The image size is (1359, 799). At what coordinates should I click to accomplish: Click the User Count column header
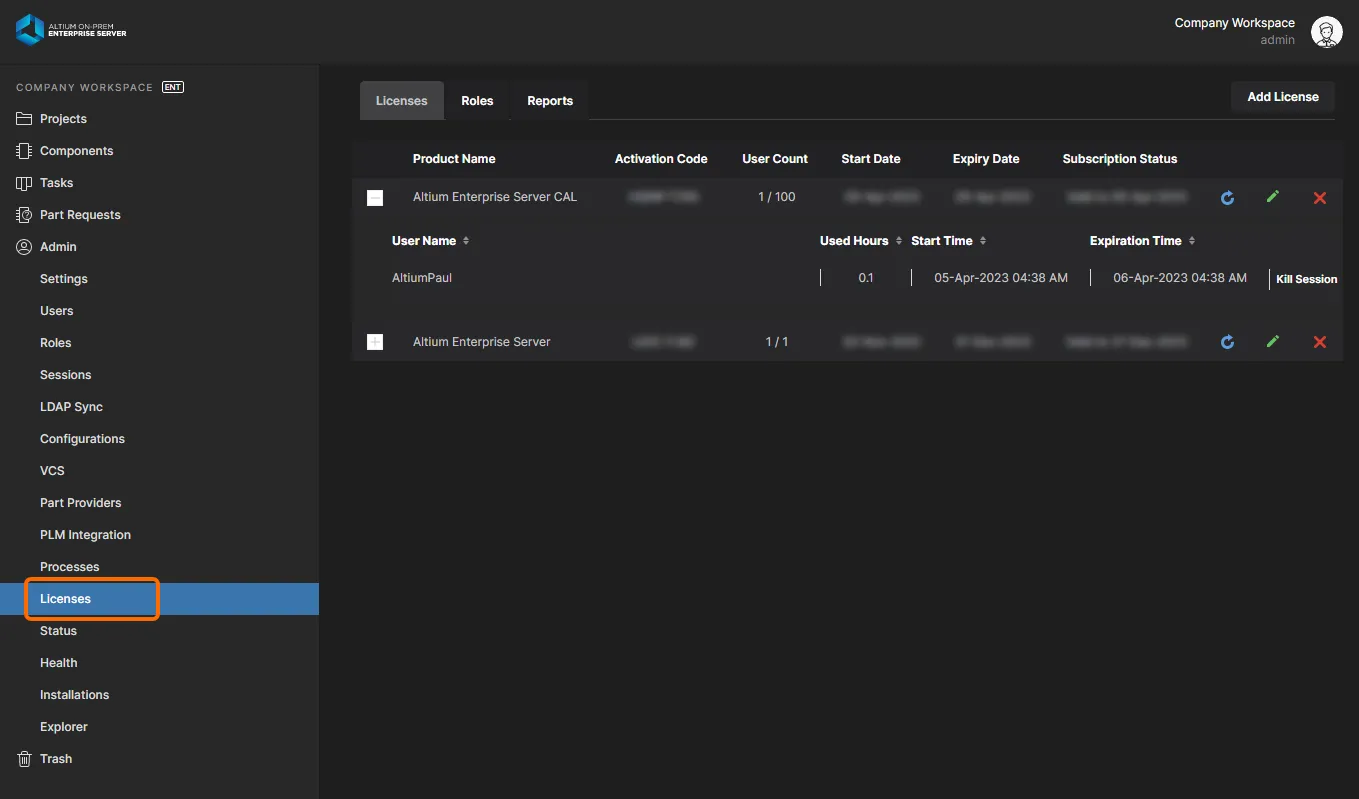tap(775, 159)
